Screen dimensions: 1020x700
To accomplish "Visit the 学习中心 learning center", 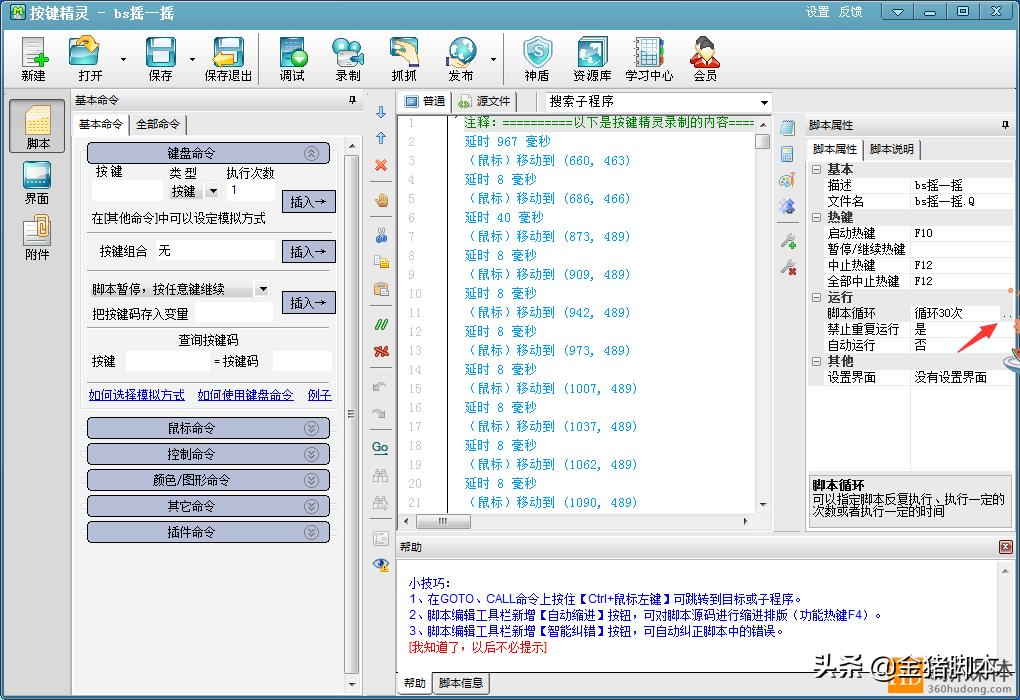I will tap(647, 57).
